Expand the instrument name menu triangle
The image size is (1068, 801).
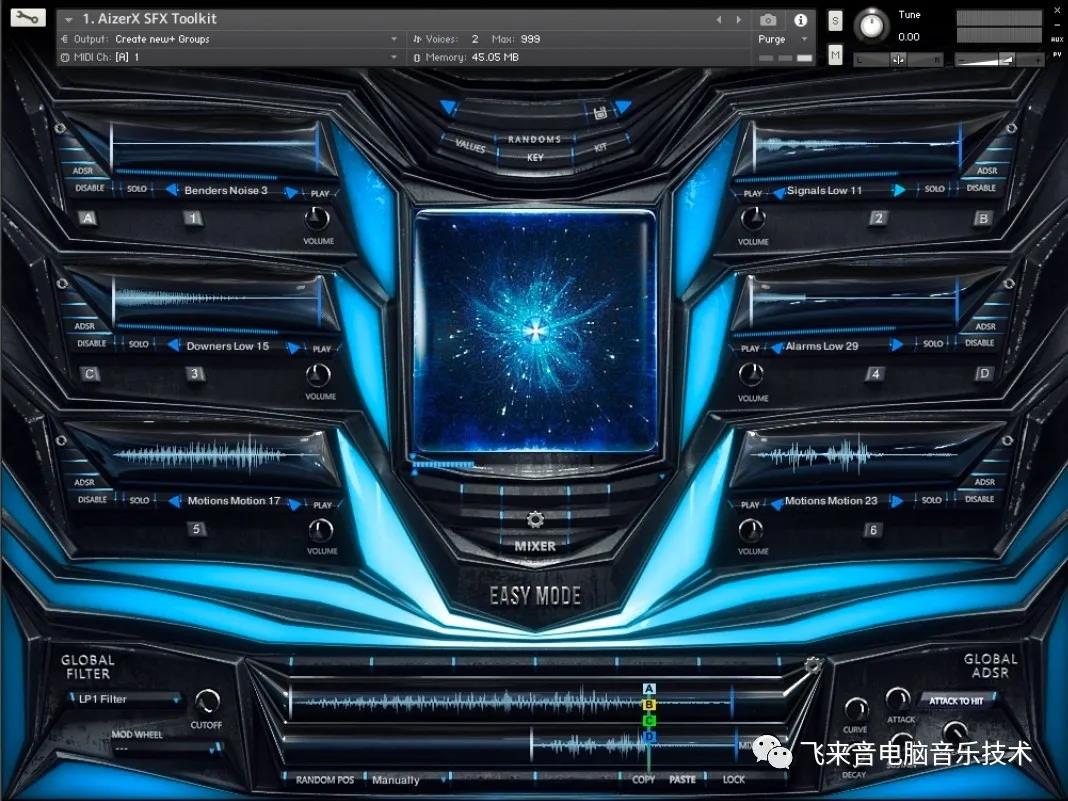[69, 20]
